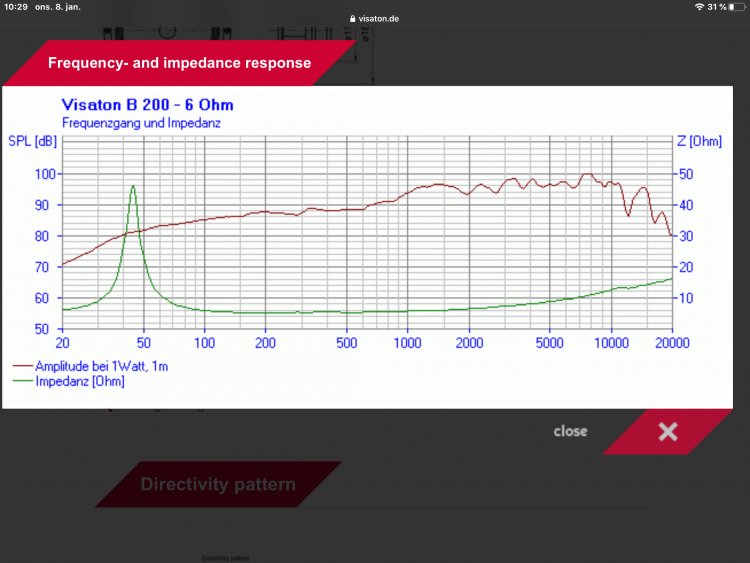The image size is (750, 563).
Task: Click the 'Z [Ohm]' axis label
Action: pyautogui.click(x=699, y=141)
